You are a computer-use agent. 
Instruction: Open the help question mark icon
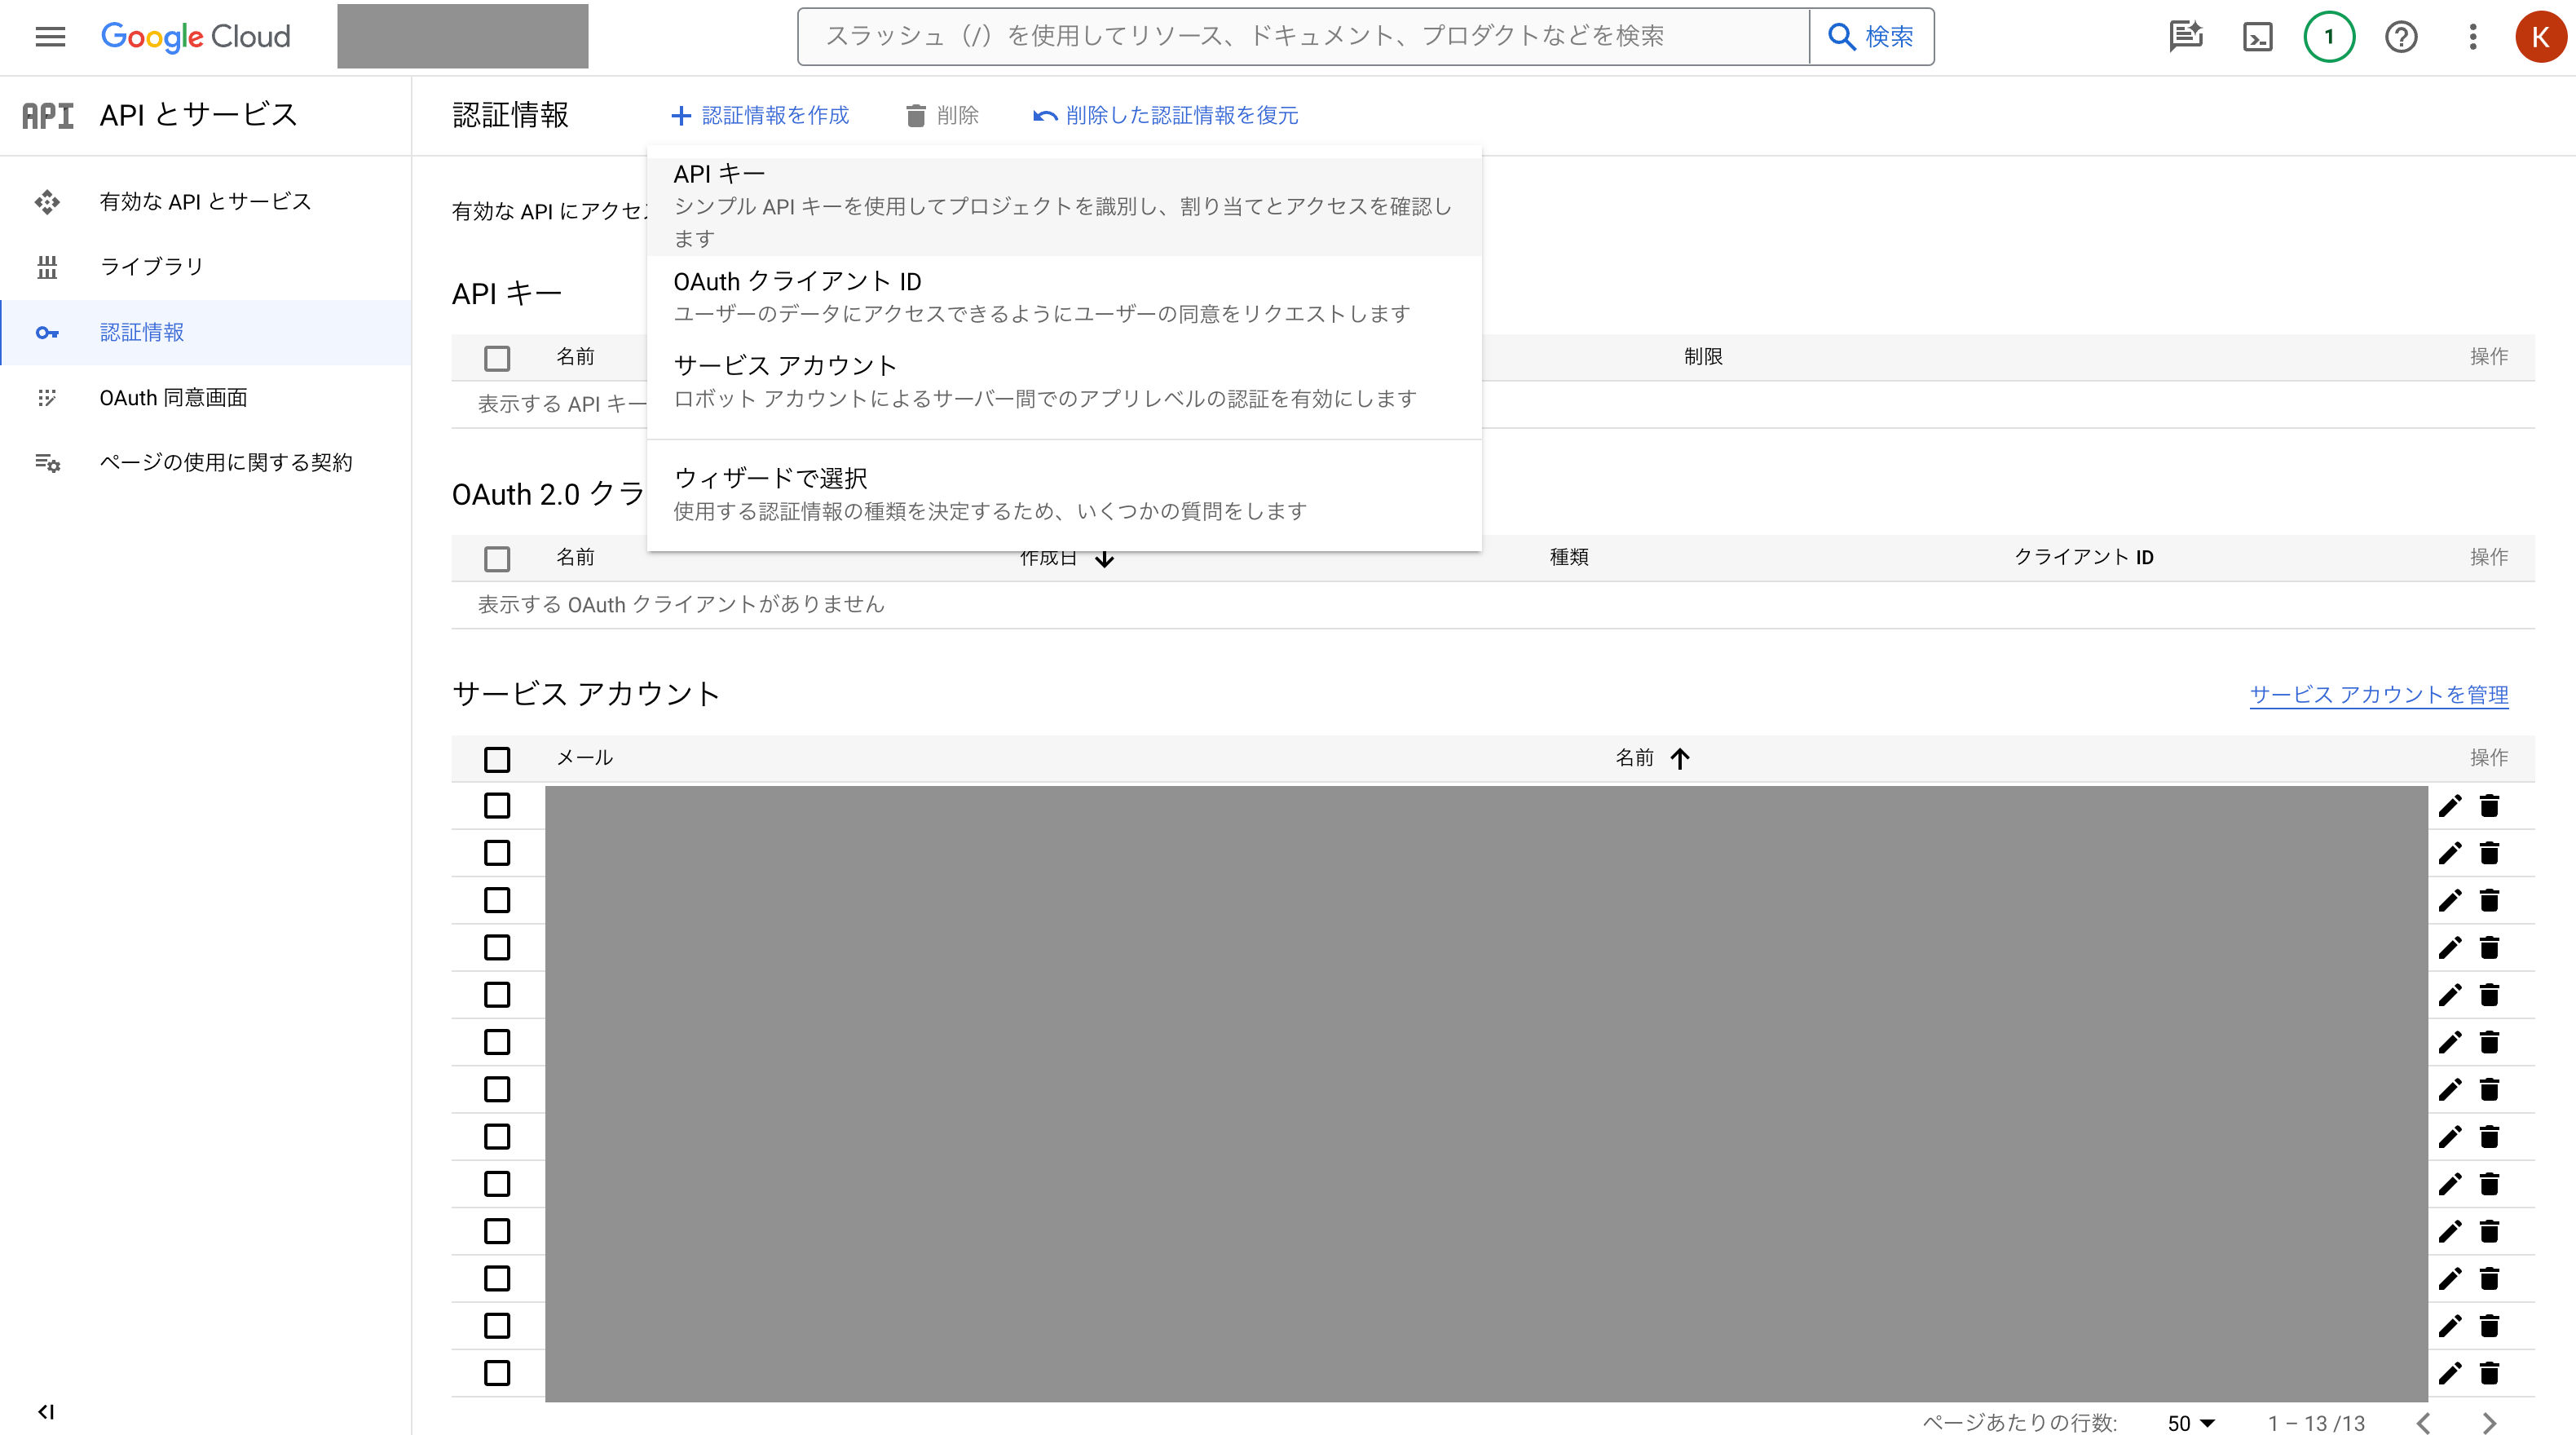tap(2401, 37)
